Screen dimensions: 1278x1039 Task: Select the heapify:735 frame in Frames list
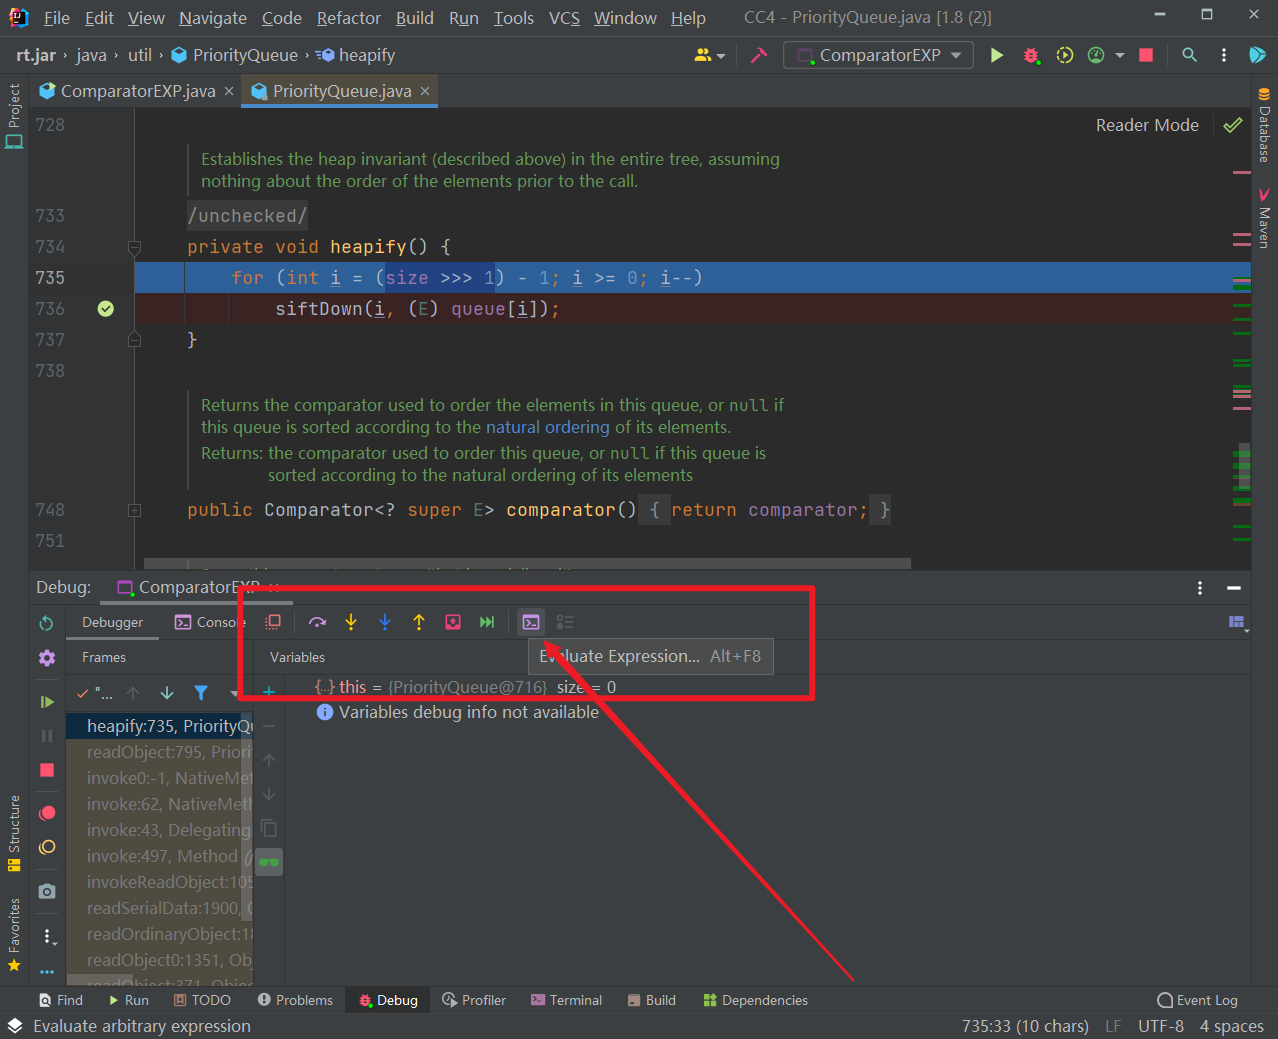[160, 725]
